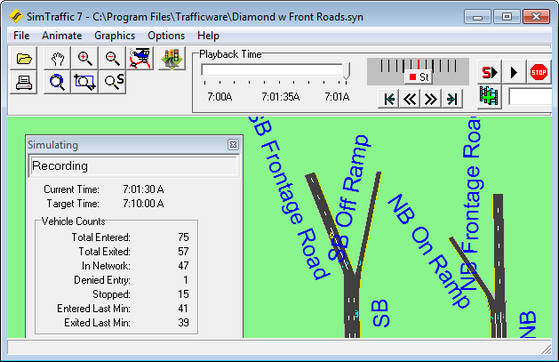Open file with the folder icon
This screenshot has height=362, width=559.
pyautogui.click(x=24, y=58)
